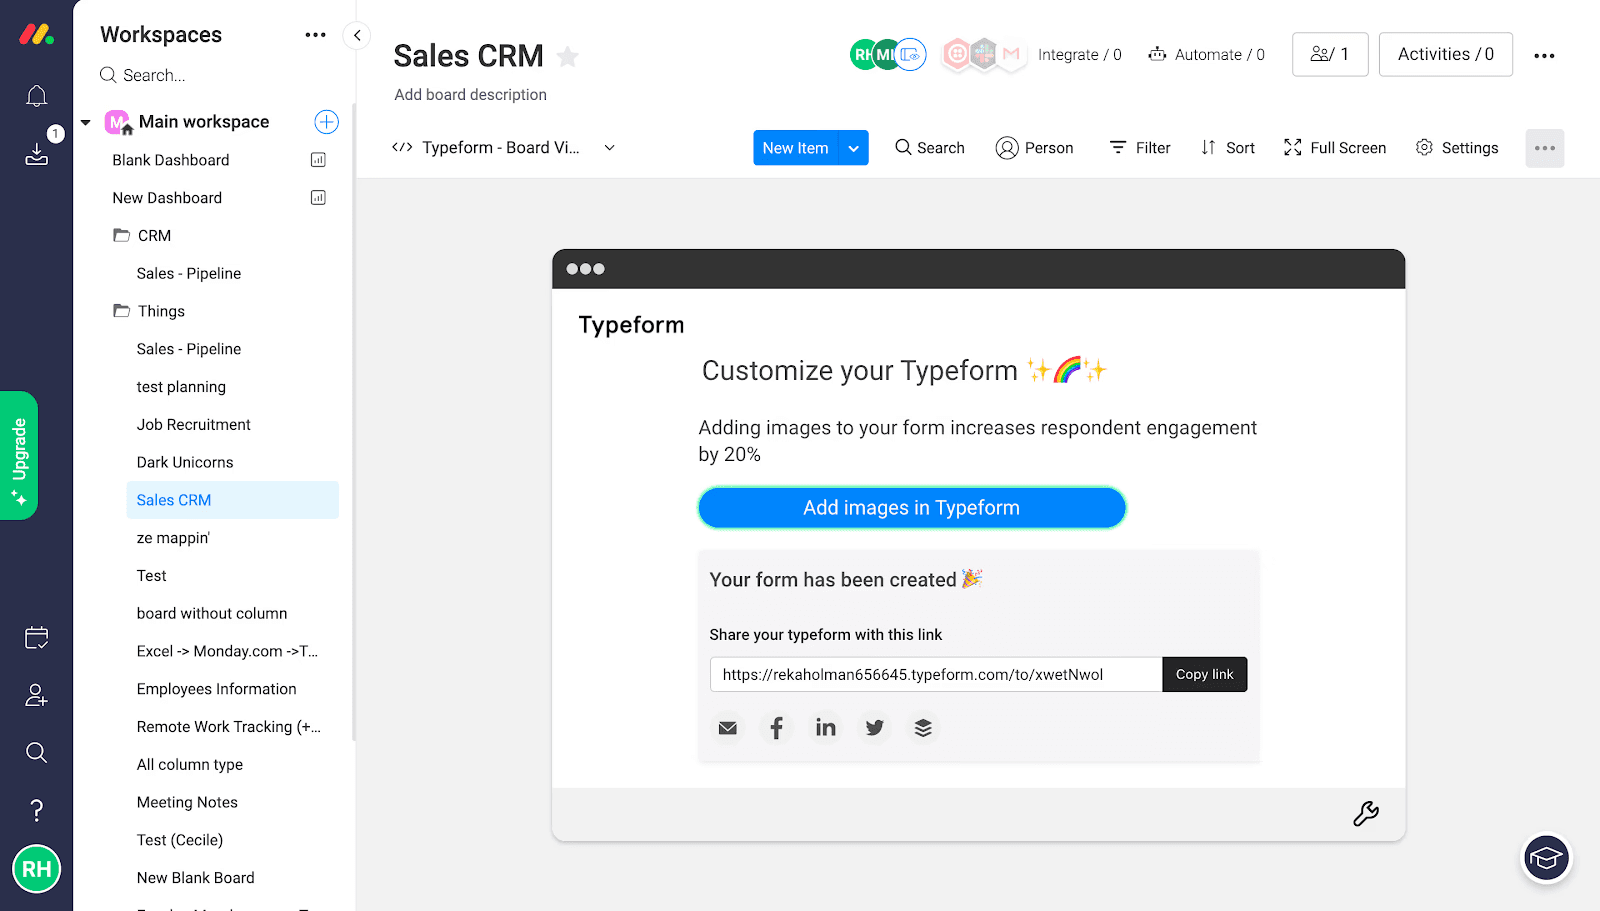1600x911 pixels.
Task: Open Remote Work Tracking board
Action: (229, 727)
